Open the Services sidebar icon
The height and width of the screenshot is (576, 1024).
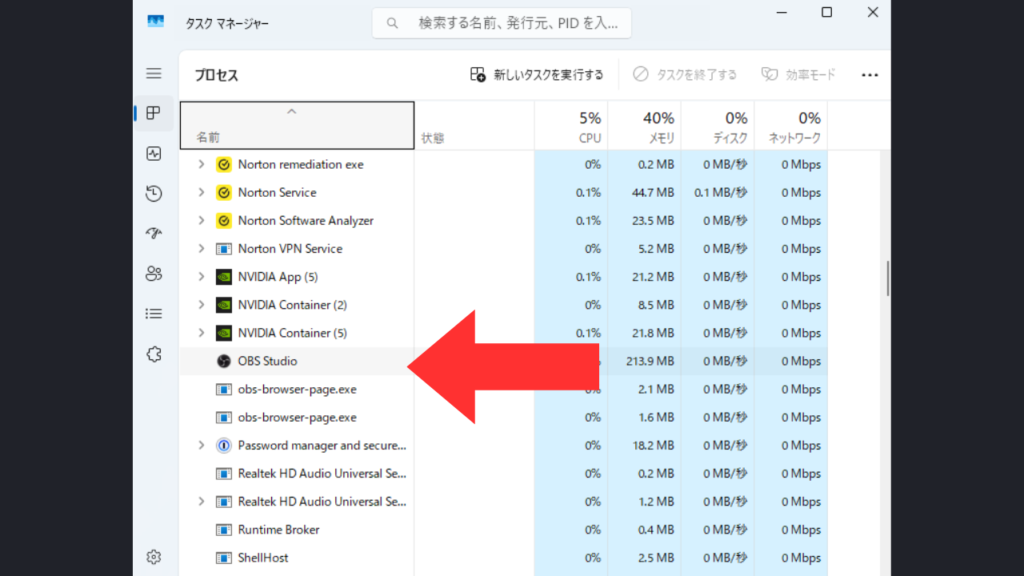[153, 354]
